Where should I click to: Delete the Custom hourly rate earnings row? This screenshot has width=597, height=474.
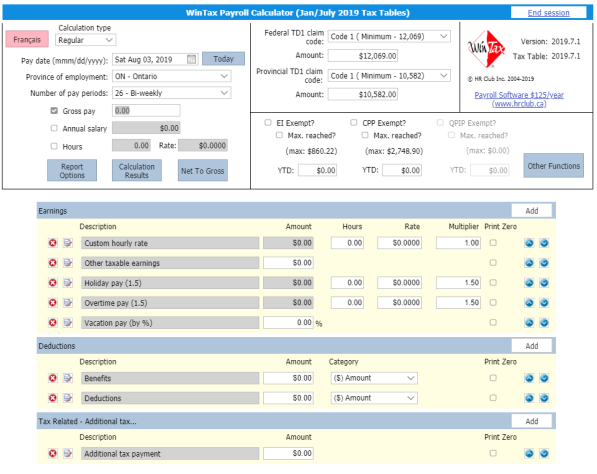[x=53, y=243]
